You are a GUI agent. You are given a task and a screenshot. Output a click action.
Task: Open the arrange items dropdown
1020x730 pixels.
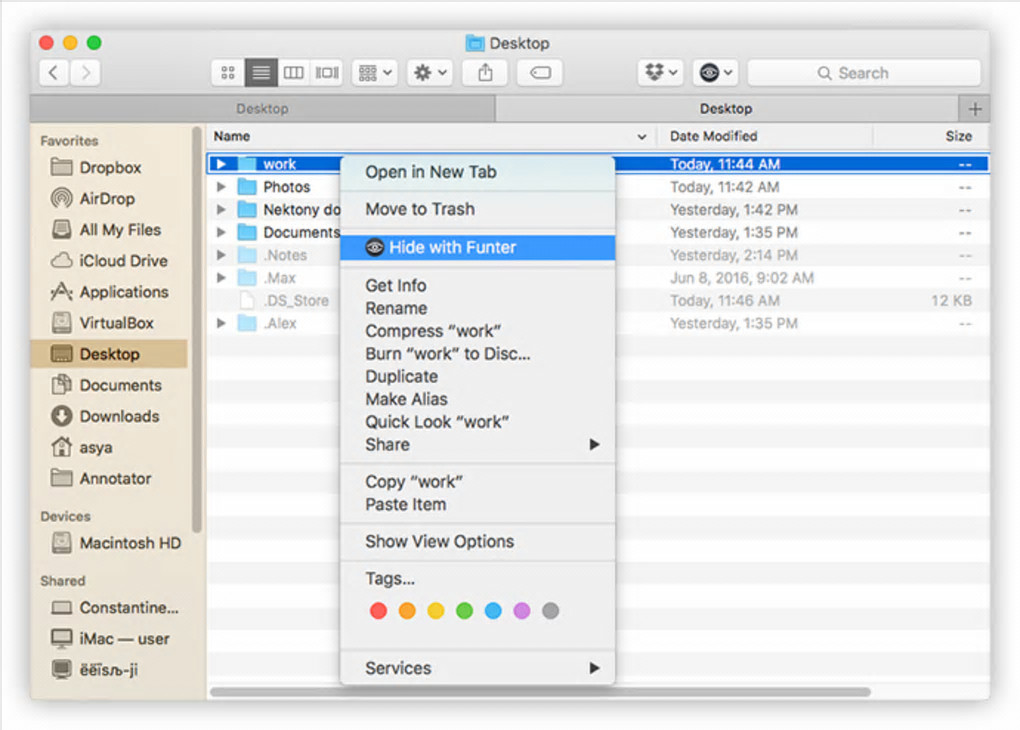(x=375, y=72)
